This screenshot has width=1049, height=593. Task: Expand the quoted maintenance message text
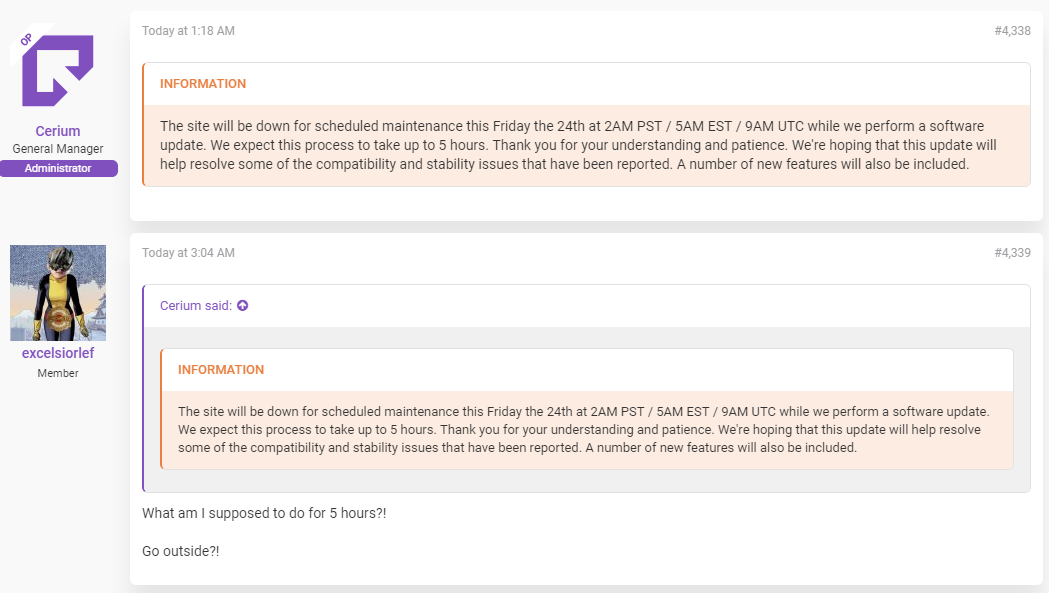[583, 430]
